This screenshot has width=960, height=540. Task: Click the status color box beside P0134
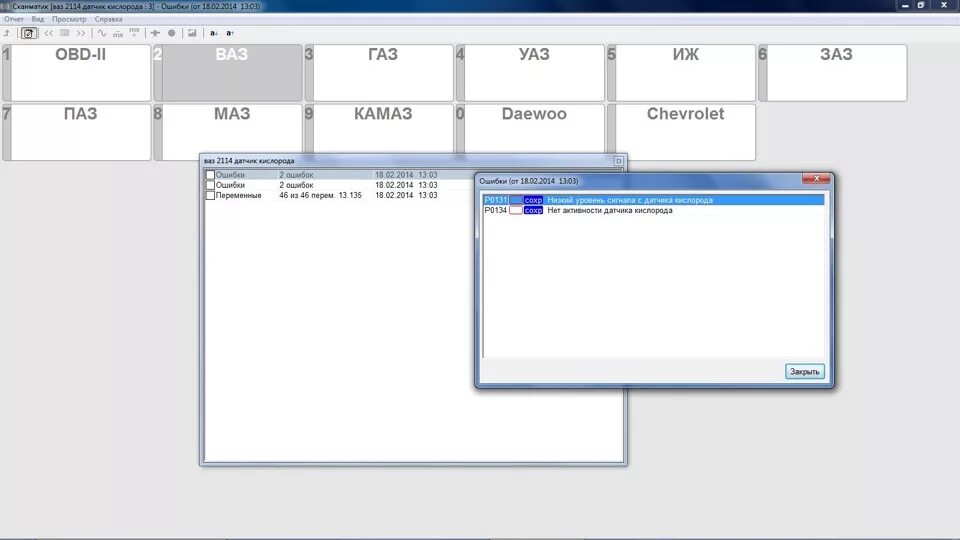(516, 211)
